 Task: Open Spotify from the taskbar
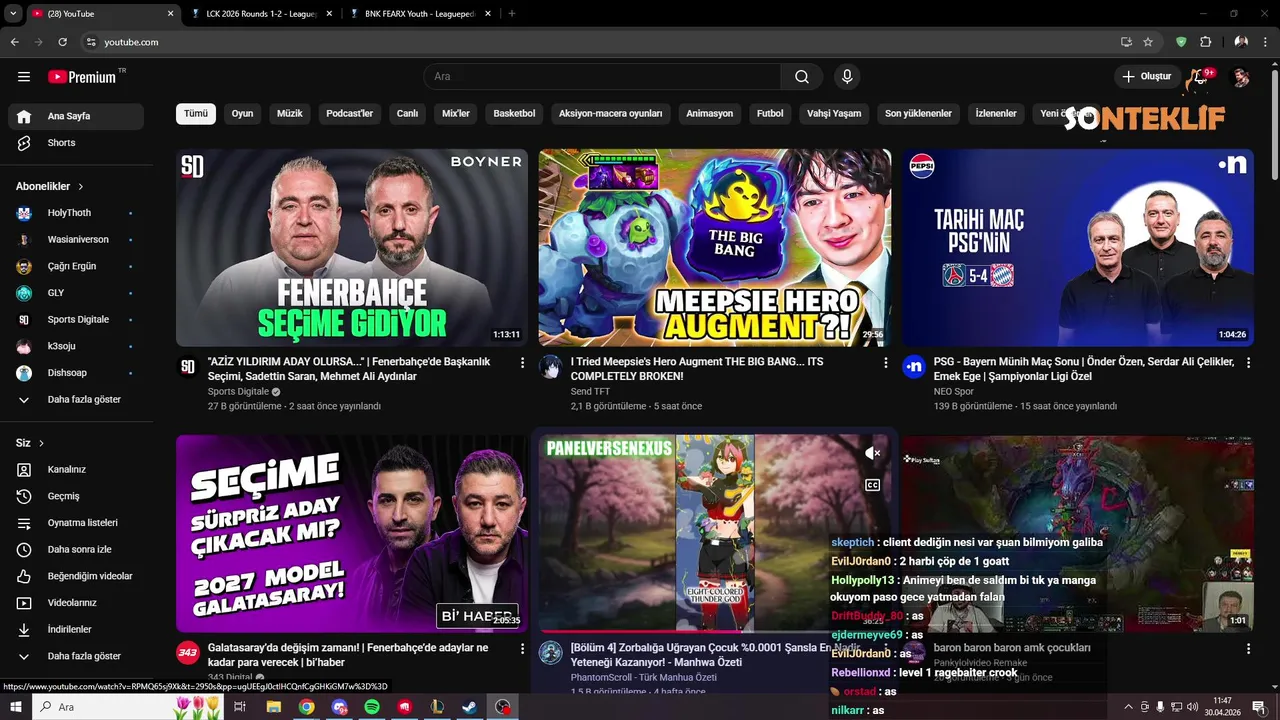pos(372,707)
